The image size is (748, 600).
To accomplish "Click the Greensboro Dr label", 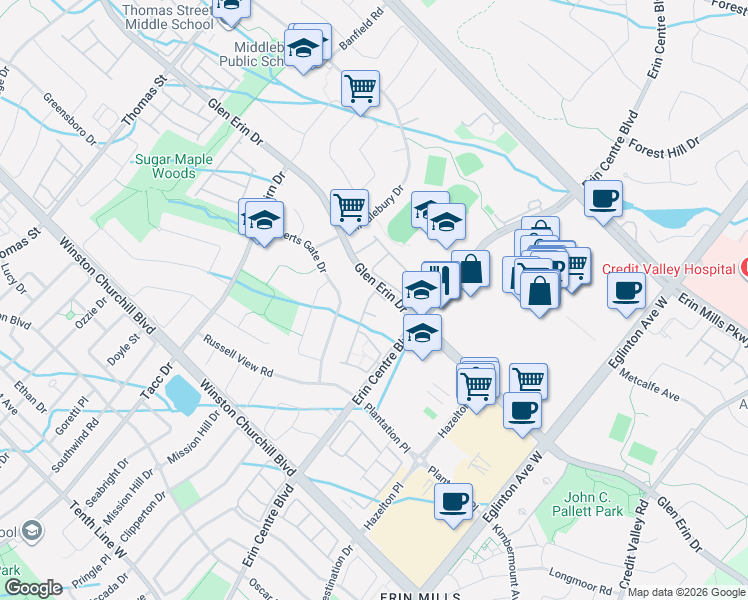I will point(70,119).
